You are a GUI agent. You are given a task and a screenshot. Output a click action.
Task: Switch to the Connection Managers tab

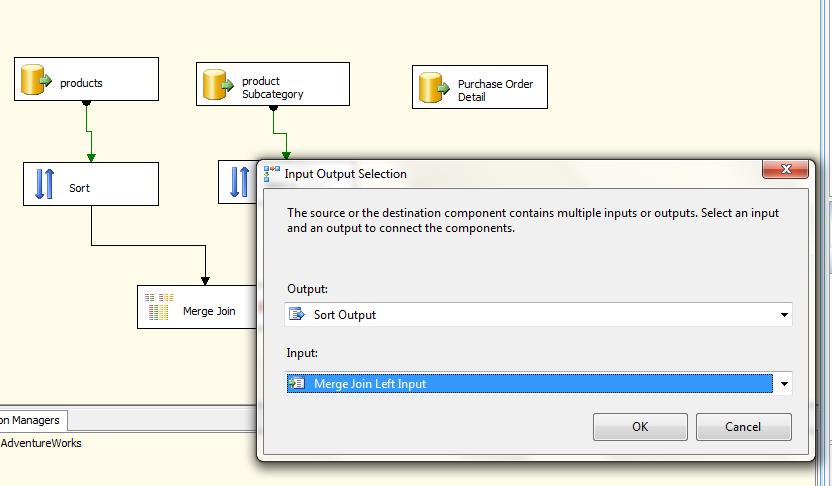[x=32, y=420]
